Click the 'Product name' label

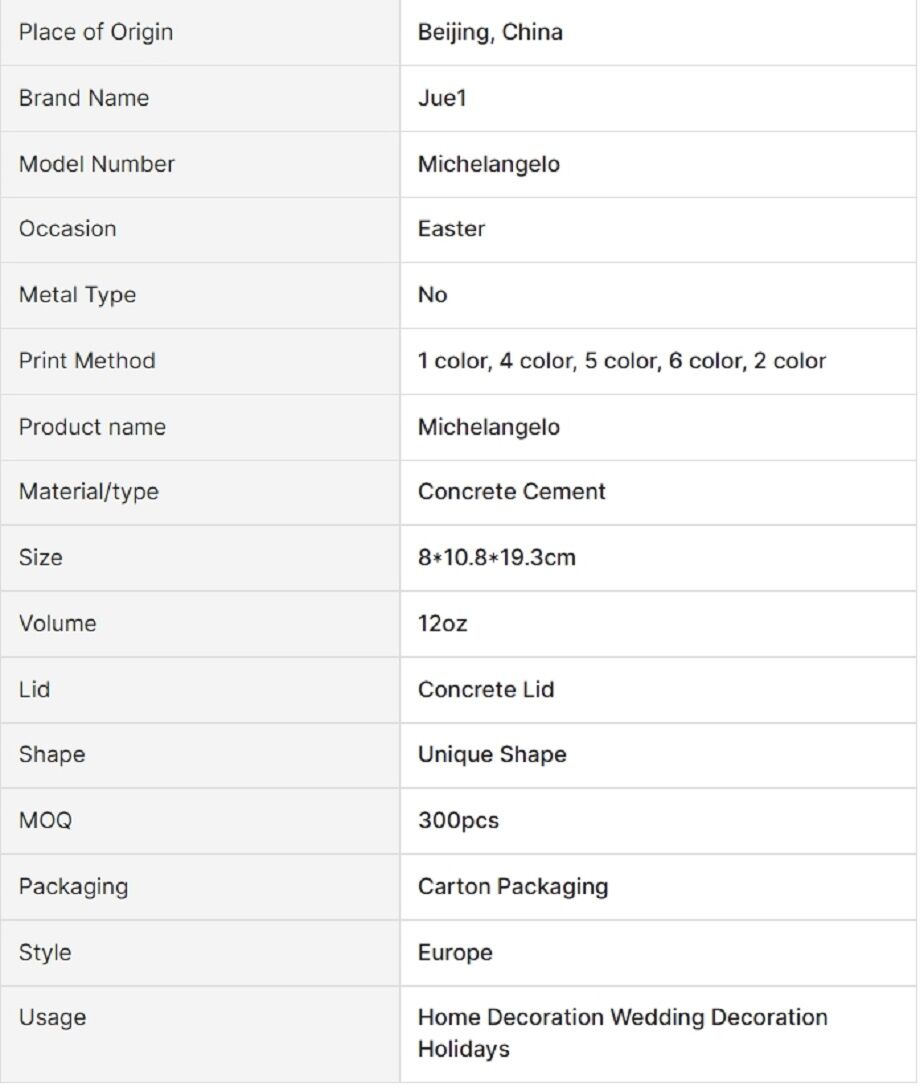(92, 427)
